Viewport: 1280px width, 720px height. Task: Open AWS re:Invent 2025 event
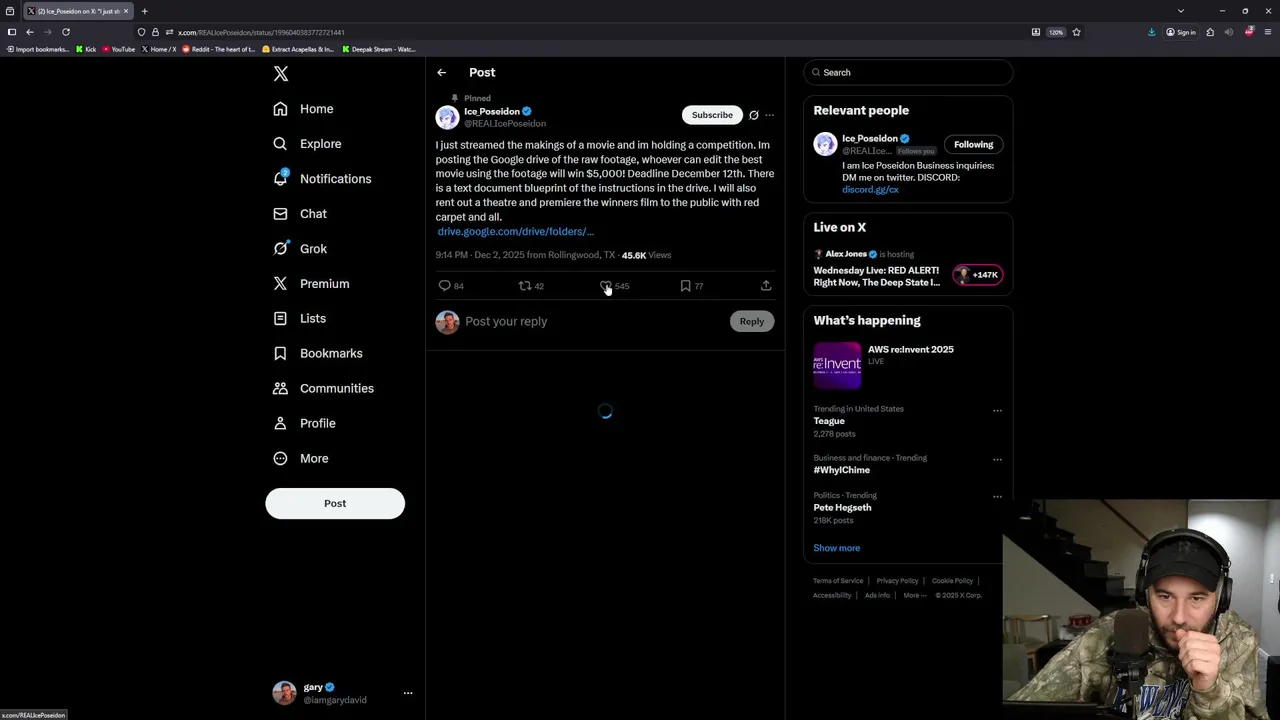point(911,349)
